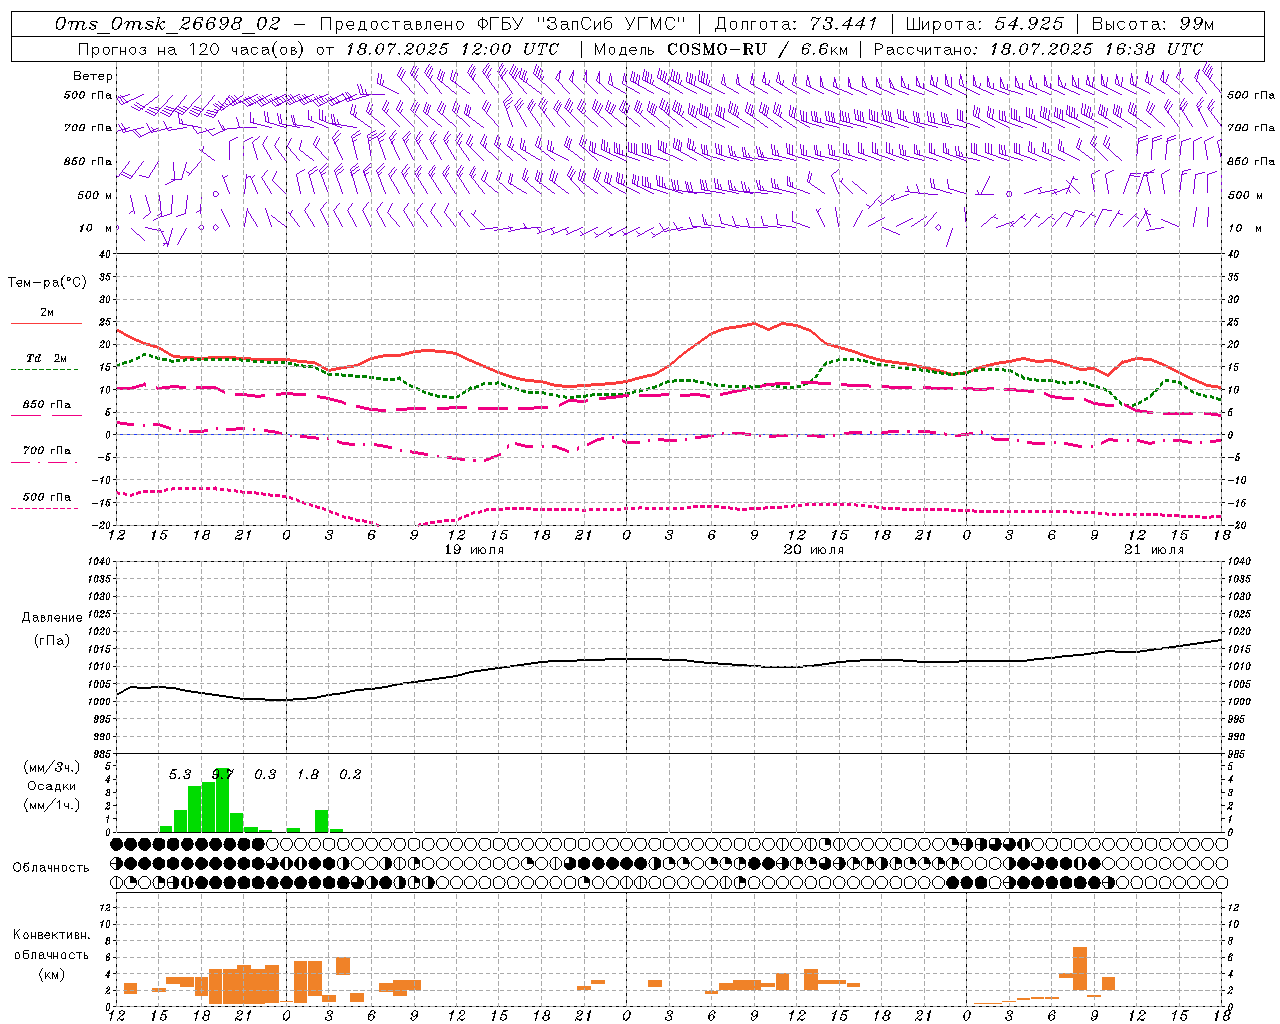
Task: Click the Давление pressure panel label
Action: (52, 618)
